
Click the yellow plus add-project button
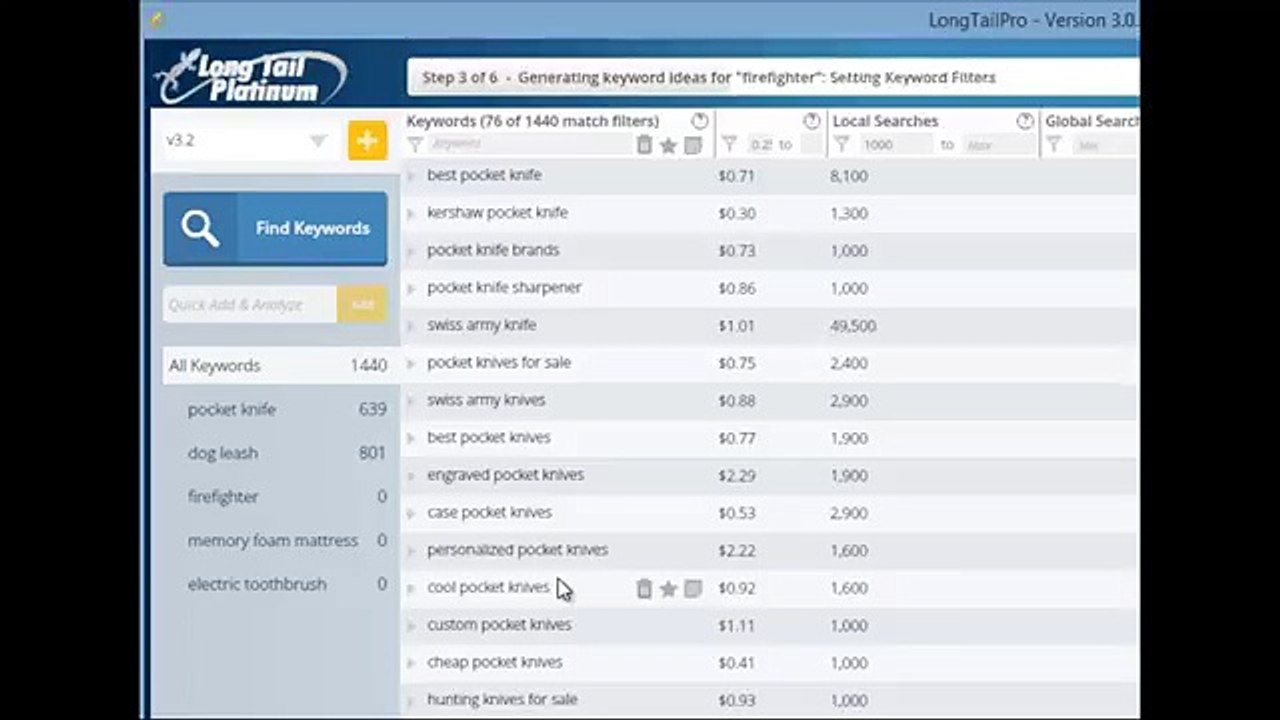(367, 141)
